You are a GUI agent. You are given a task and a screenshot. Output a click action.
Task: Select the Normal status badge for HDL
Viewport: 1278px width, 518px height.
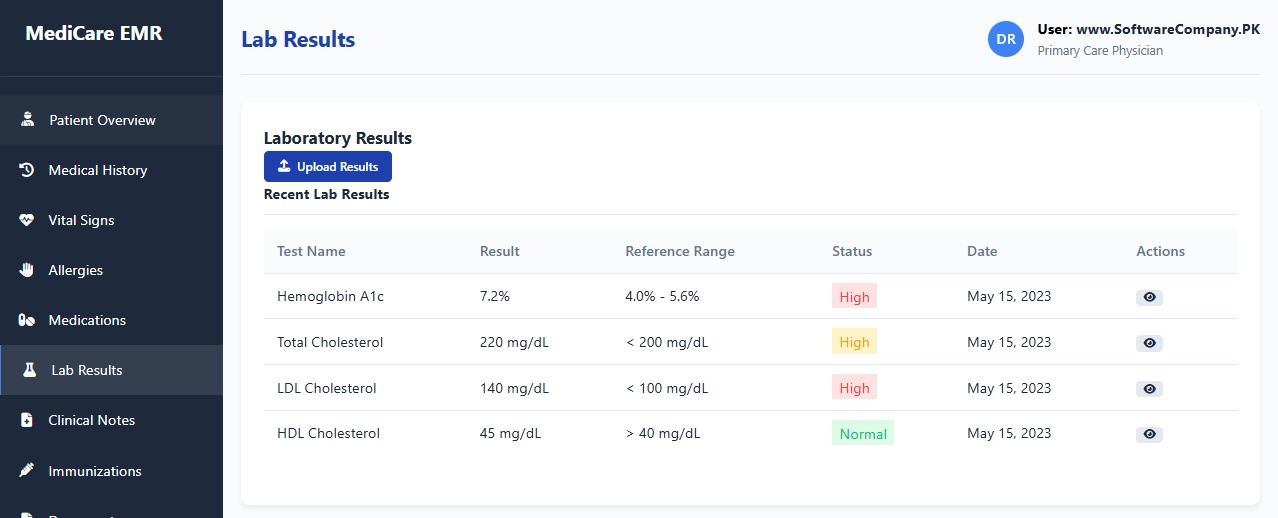tap(863, 434)
